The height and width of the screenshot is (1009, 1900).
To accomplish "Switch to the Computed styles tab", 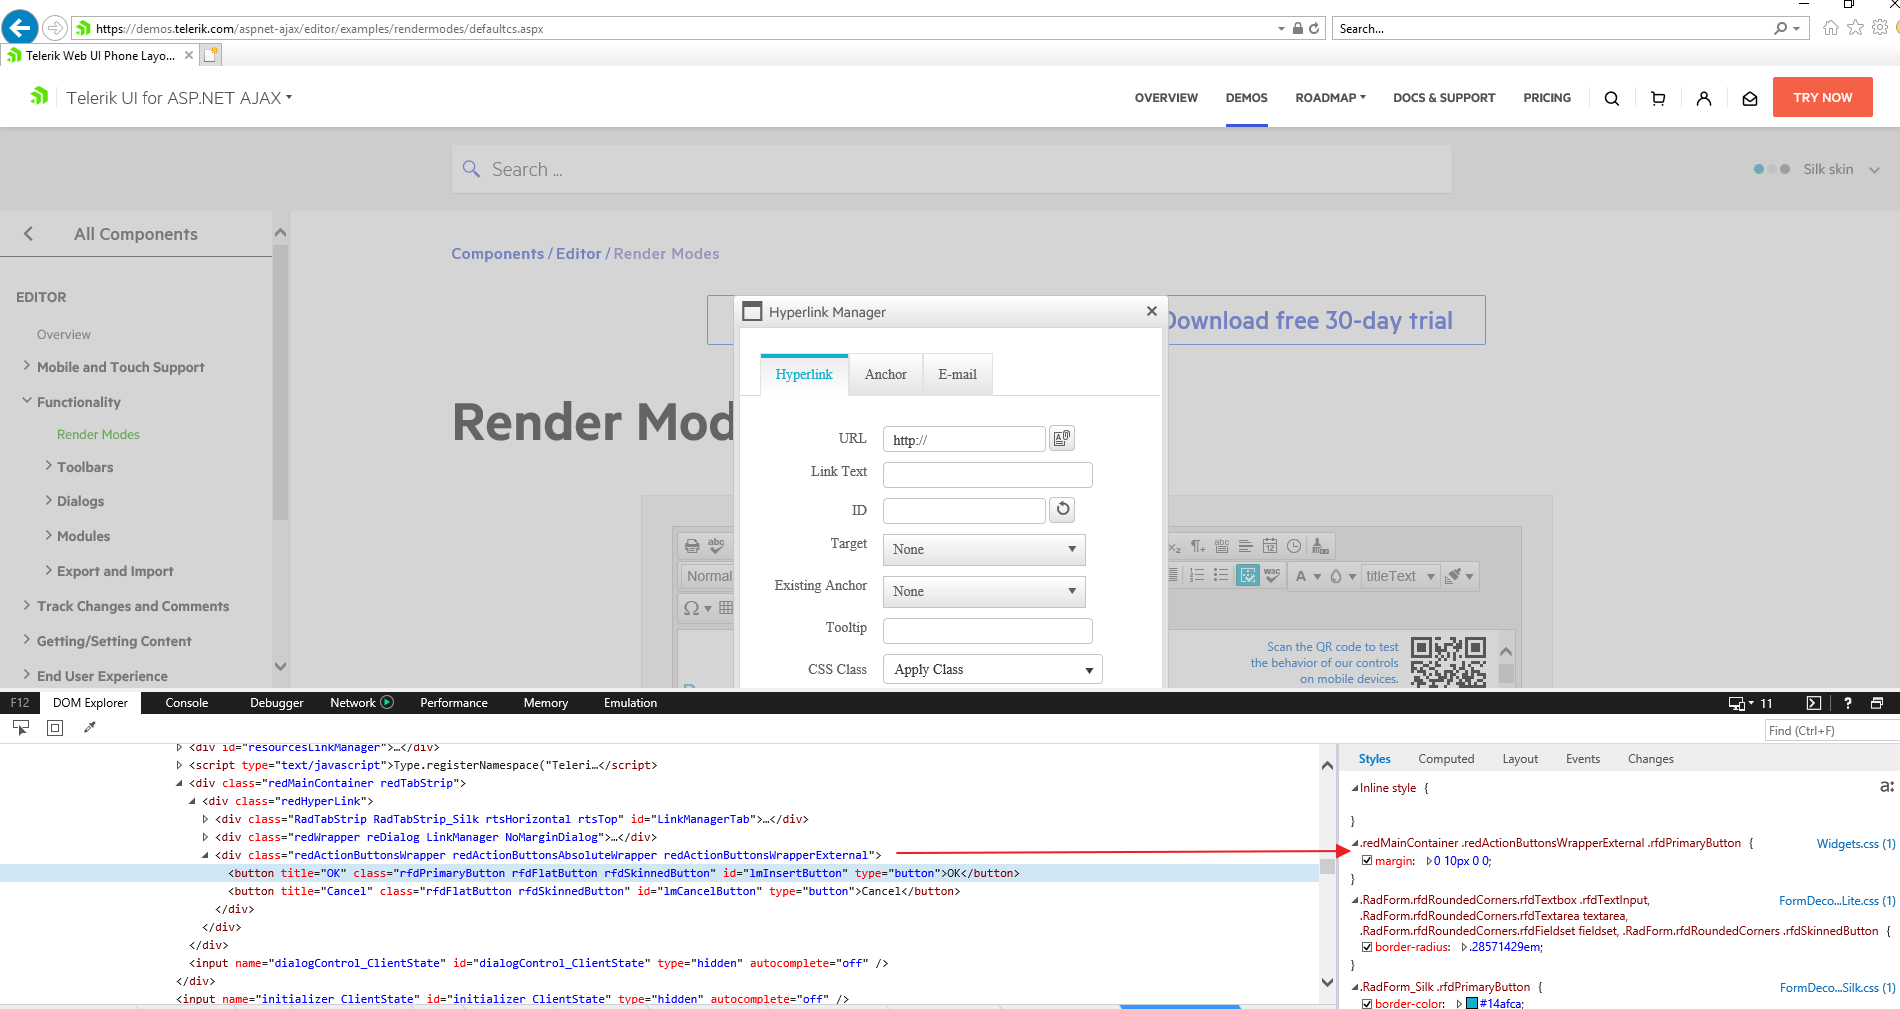I will point(1446,759).
